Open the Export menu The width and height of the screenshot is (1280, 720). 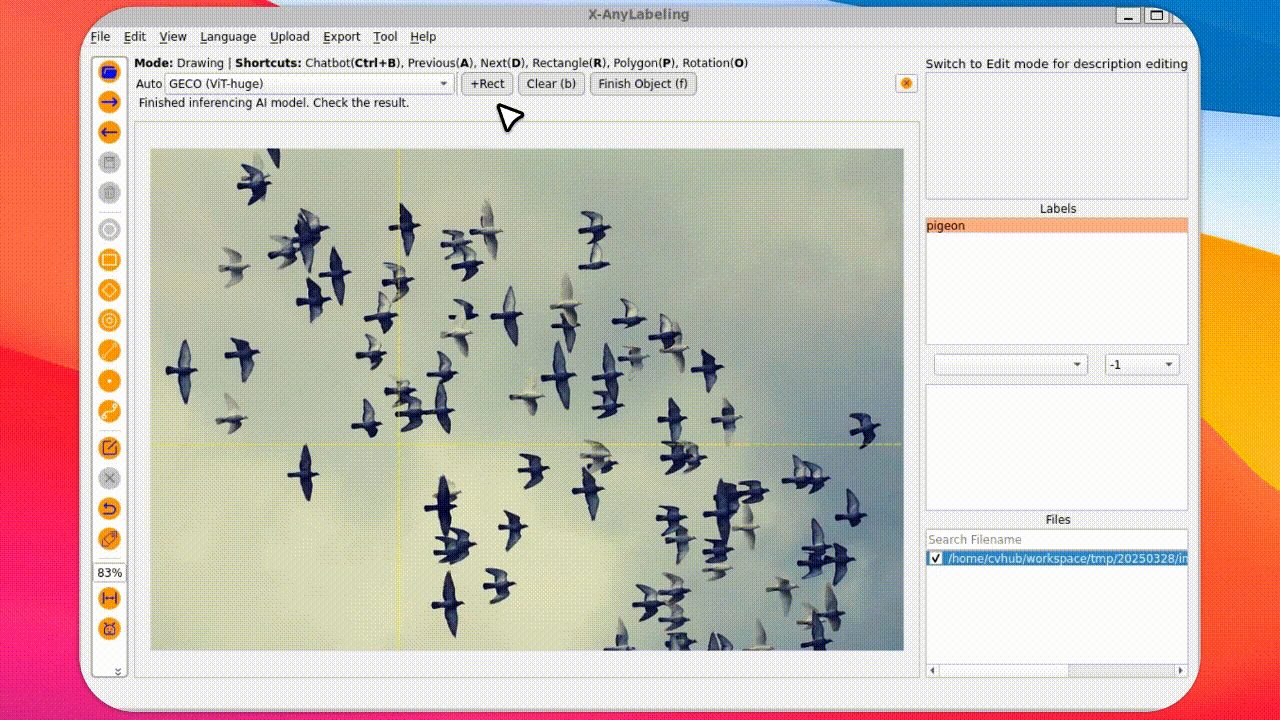[341, 37]
